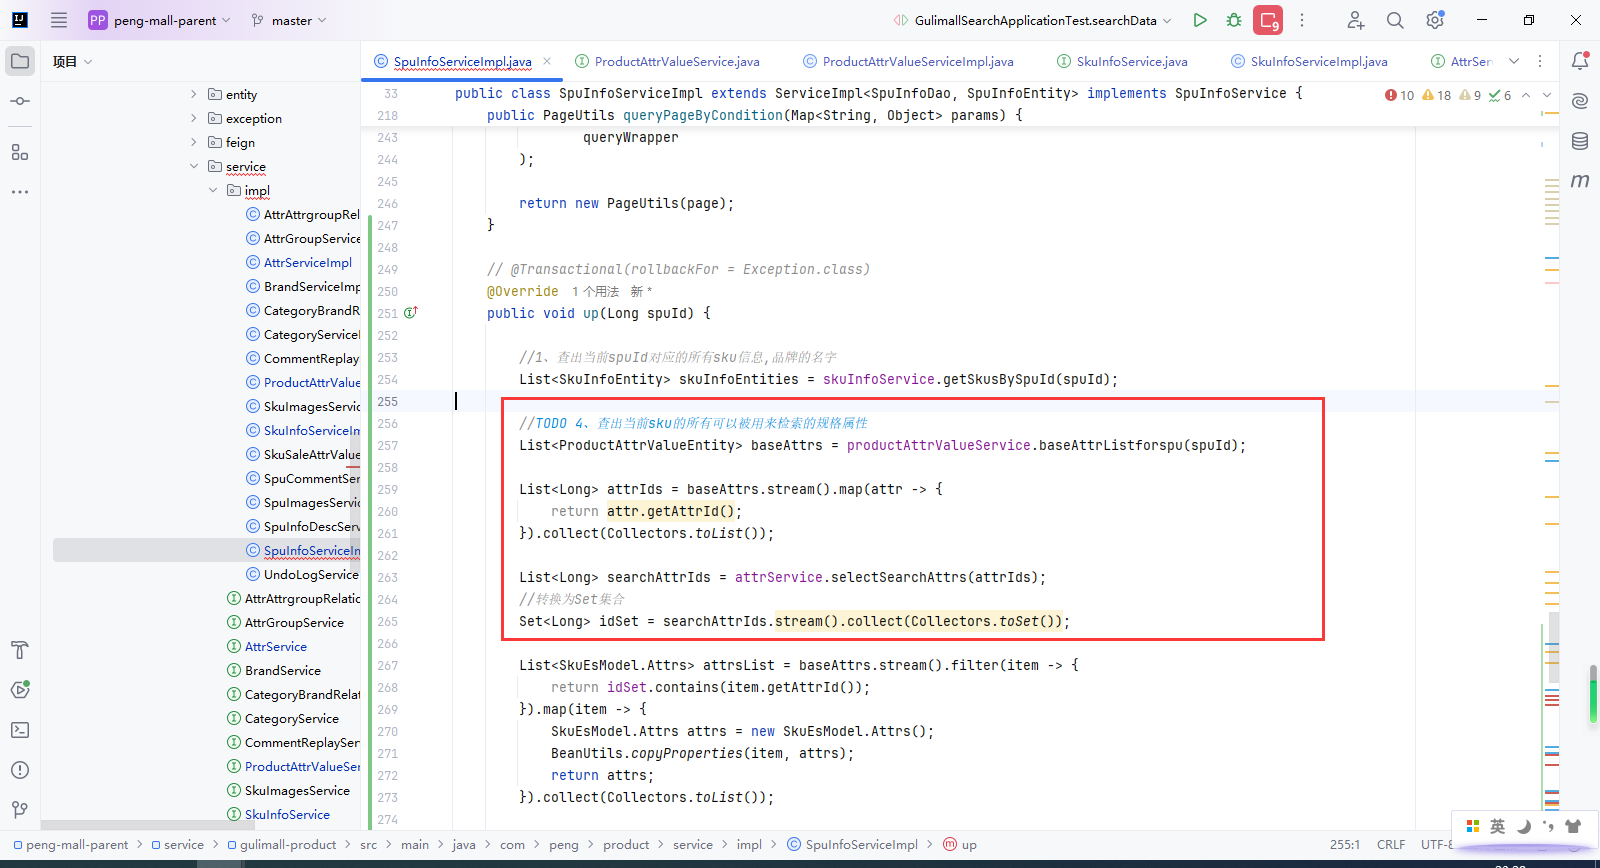
Task: Expand the entity folder
Action: pyautogui.click(x=194, y=94)
